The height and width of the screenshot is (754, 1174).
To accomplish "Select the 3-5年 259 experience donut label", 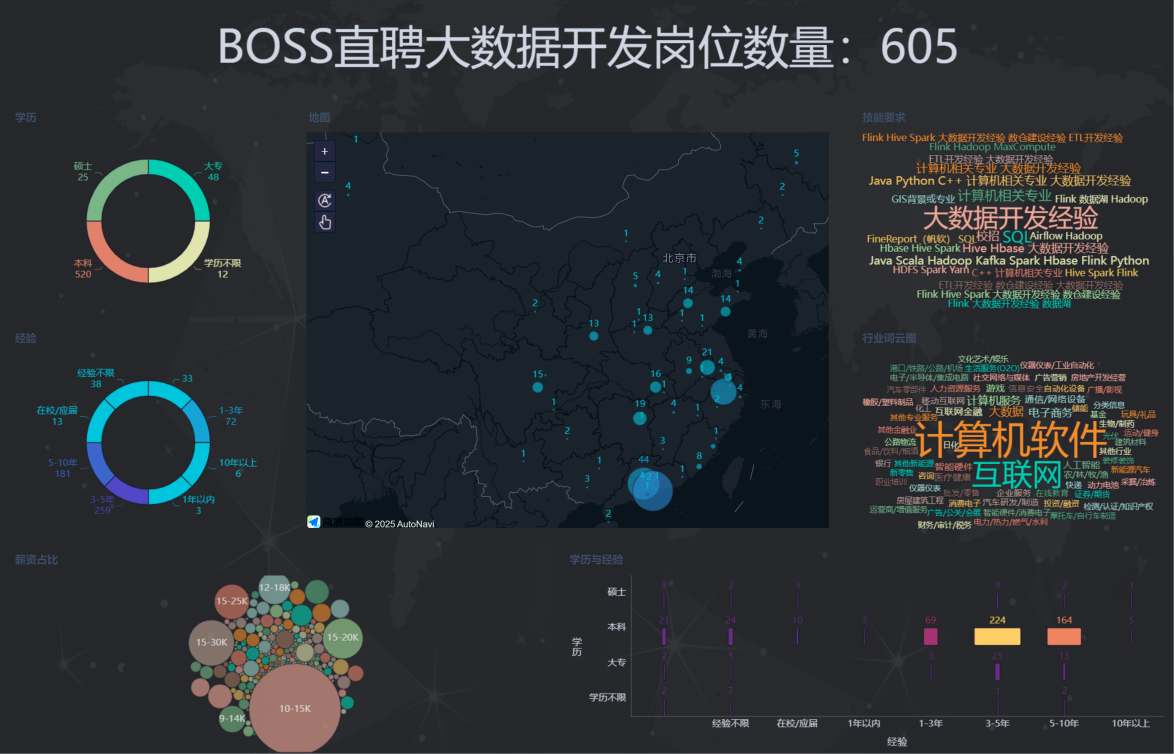I will pyautogui.click(x=103, y=505).
